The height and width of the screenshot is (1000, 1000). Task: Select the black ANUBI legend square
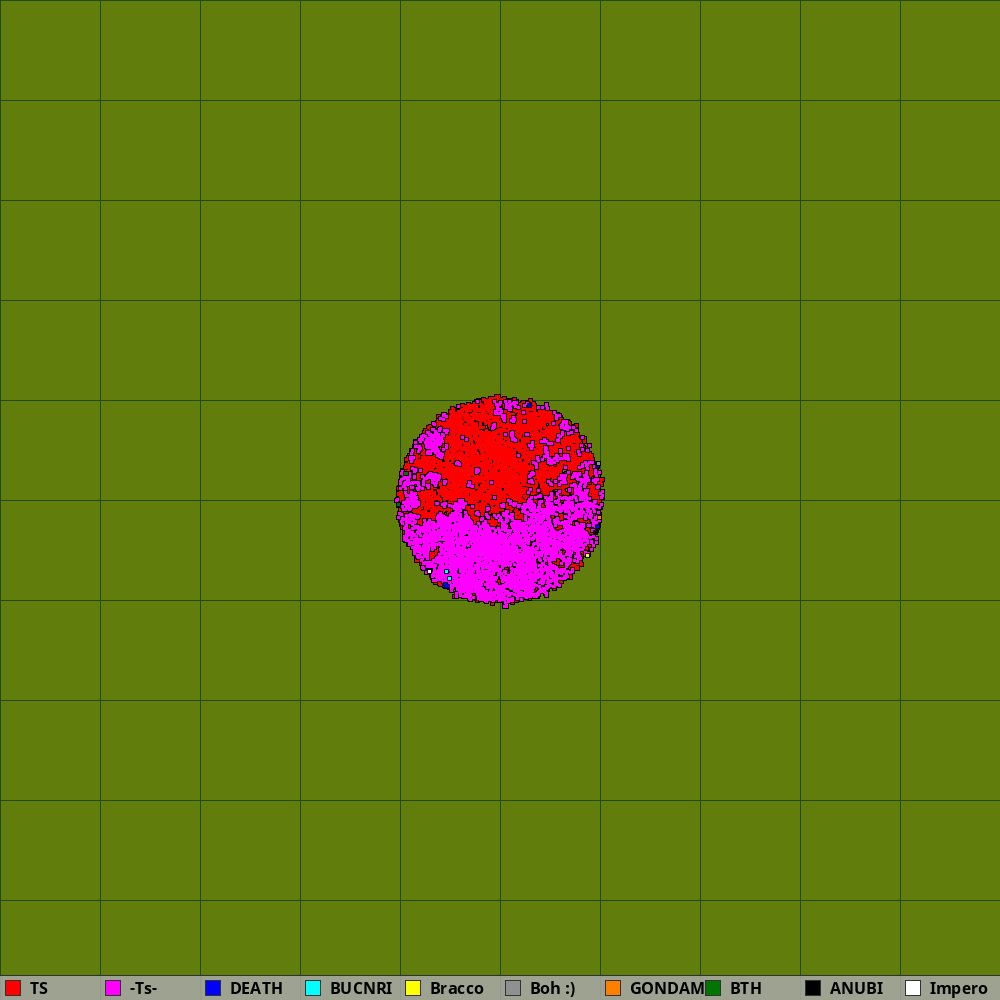coord(813,988)
